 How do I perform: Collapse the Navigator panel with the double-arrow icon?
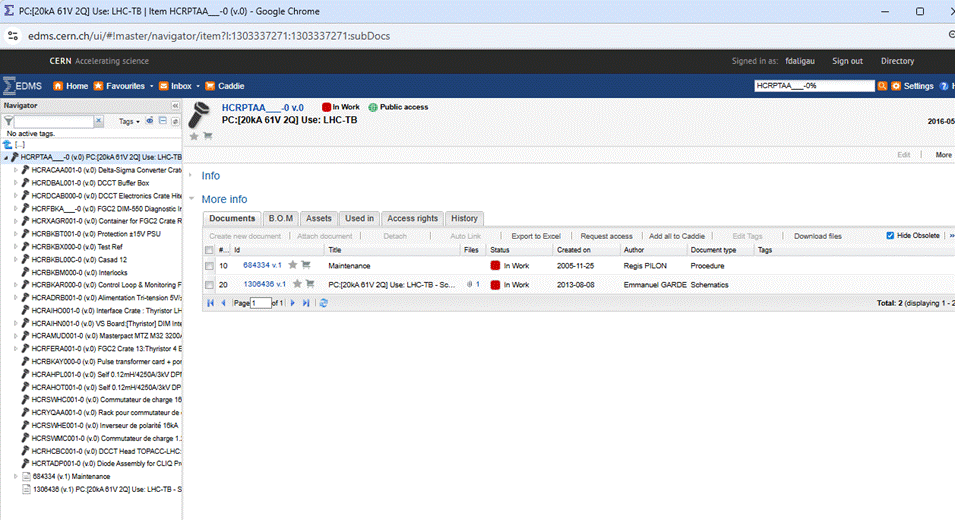(x=176, y=105)
